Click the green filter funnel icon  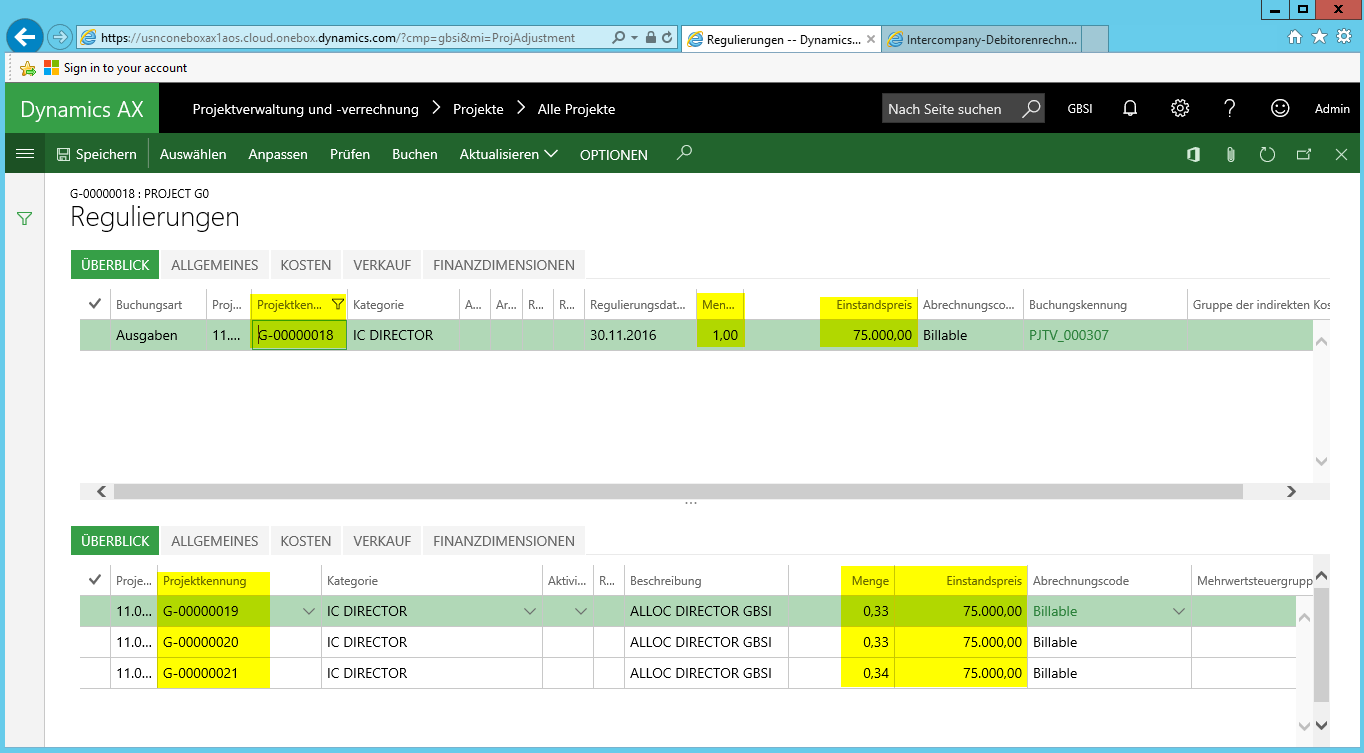click(25, 218)
